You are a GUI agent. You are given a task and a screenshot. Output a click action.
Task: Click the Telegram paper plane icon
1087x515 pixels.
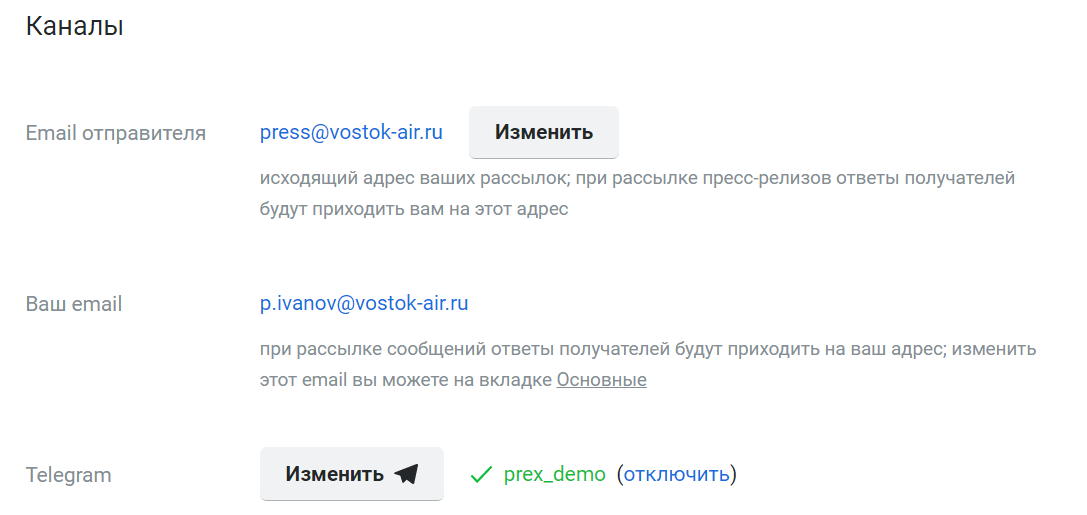406,474
